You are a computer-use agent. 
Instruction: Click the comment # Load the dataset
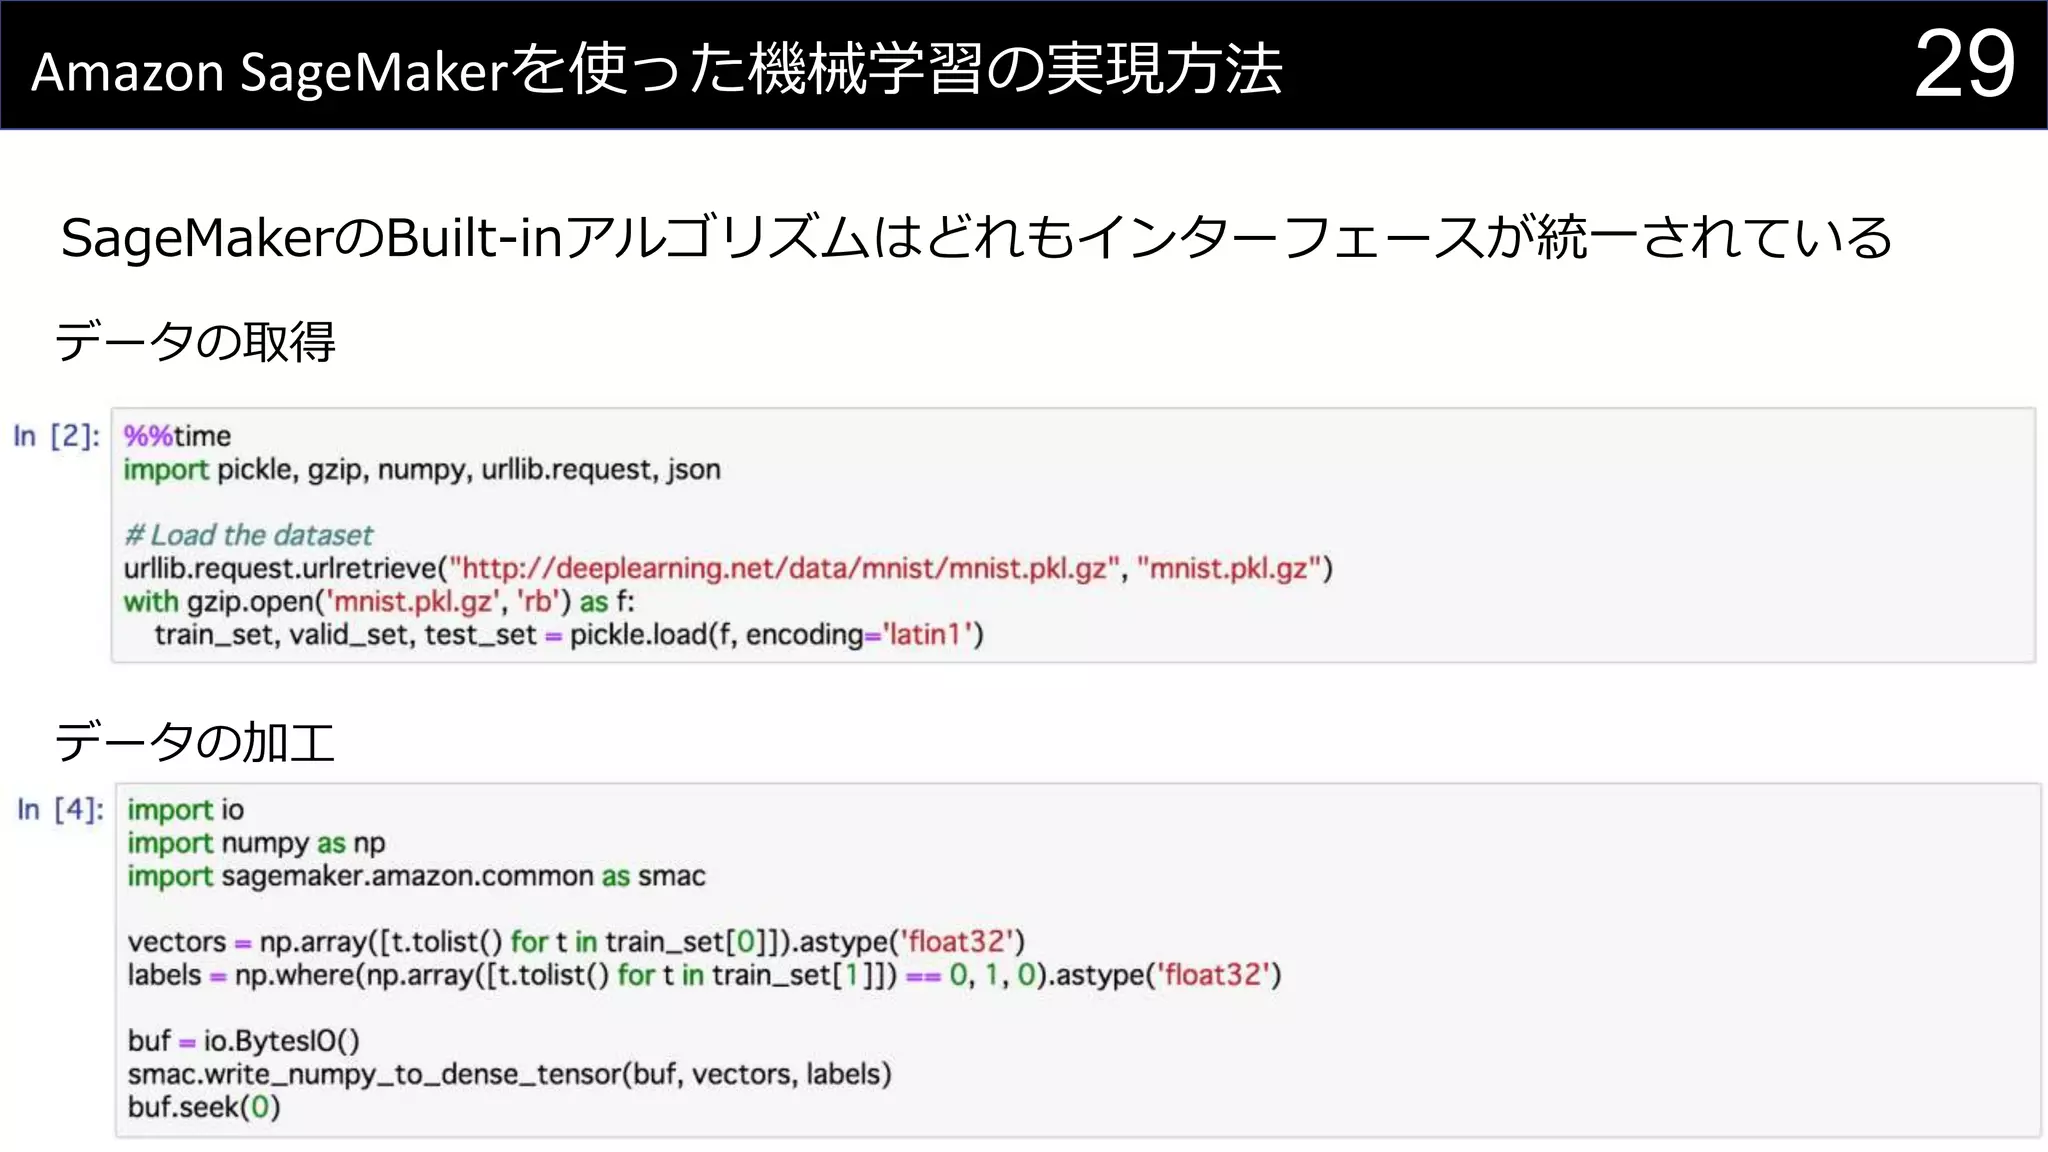click(248, 535)
